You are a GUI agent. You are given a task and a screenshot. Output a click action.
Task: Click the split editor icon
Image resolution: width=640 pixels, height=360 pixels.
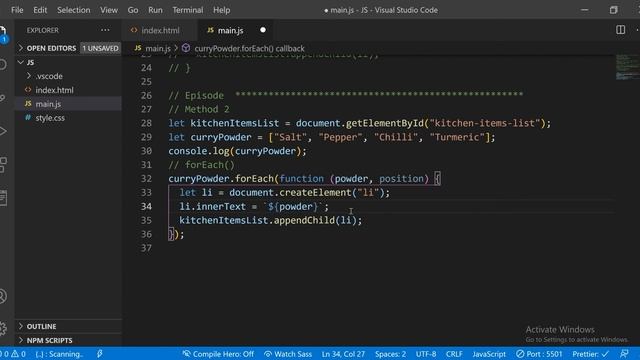click(620, 30)
